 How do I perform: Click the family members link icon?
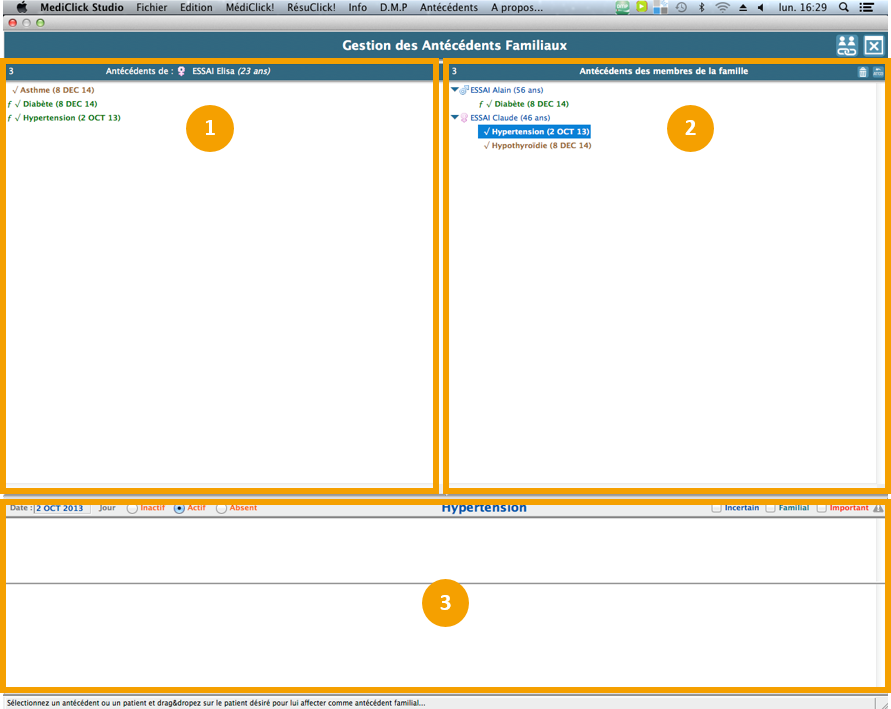pos(847,45)
